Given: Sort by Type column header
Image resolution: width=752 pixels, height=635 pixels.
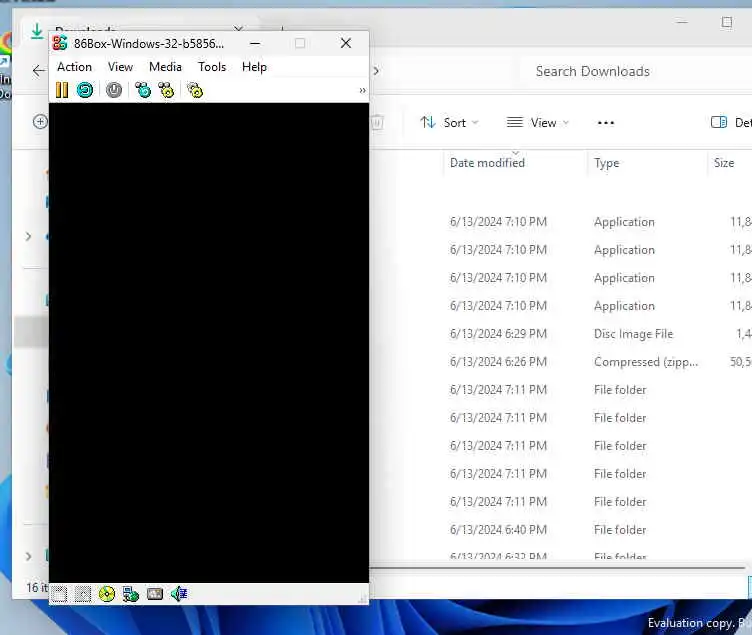Looking at the screenshot, I should pos(606,163).
